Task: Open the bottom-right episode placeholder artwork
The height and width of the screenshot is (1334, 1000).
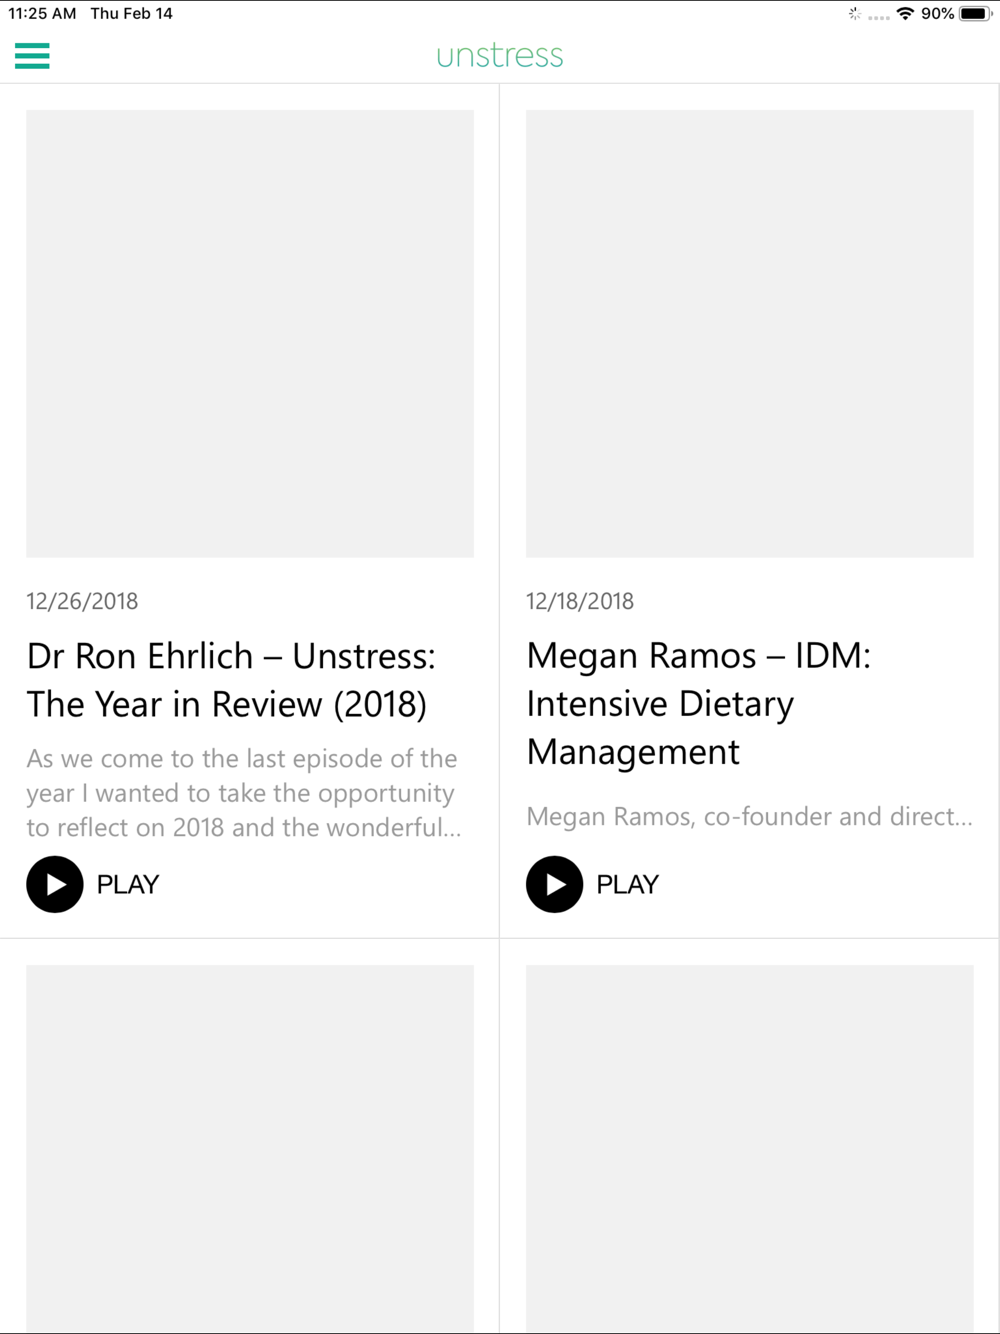Action: pyautogui.click(x=750, y=1148)
